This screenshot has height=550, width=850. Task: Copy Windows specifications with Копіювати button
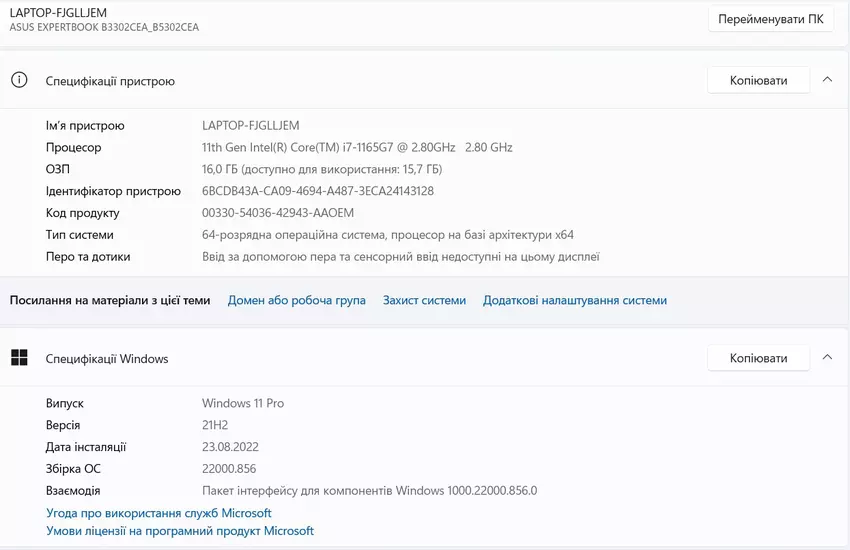tap(758, 358)
